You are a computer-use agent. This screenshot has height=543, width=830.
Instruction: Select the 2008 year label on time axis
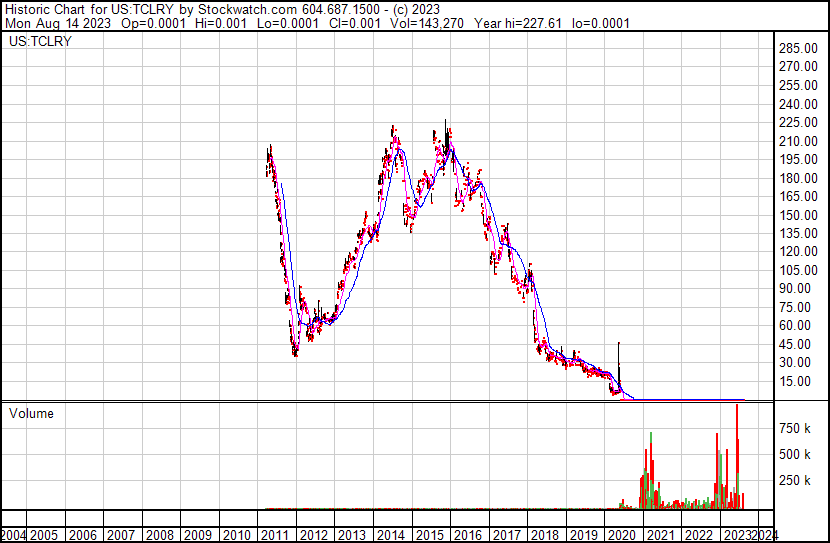159,534
